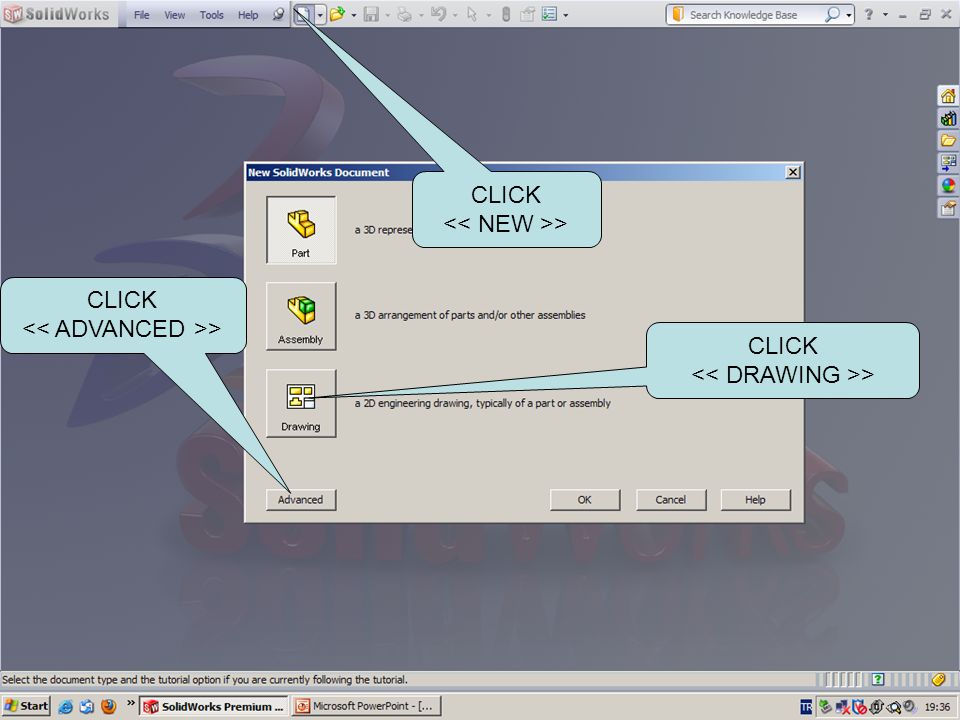Cancel the New SolidWorks Document dialog
The image size is (960, 720).
671,500
